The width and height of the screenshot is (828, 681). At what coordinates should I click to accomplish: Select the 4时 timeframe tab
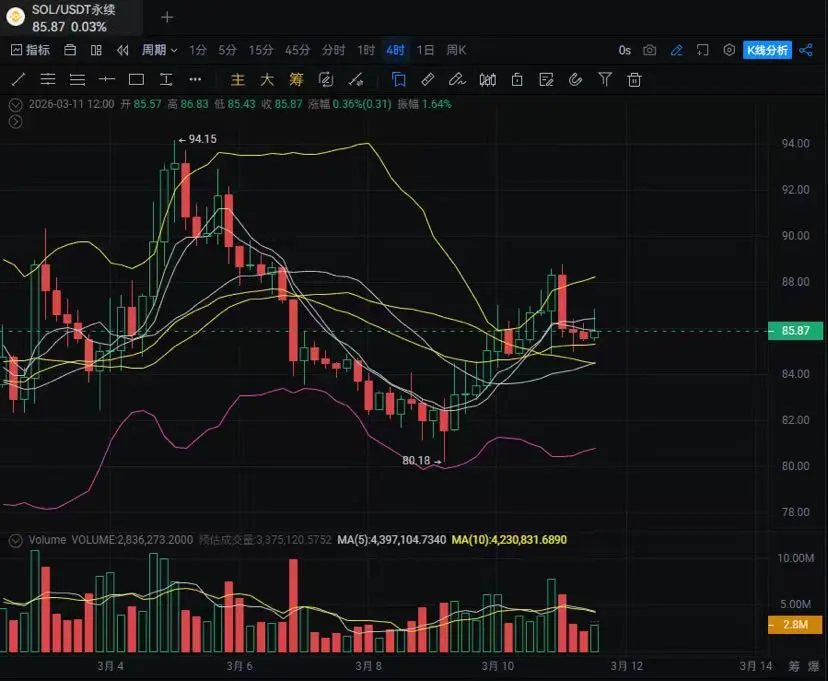tap(396, 50)
